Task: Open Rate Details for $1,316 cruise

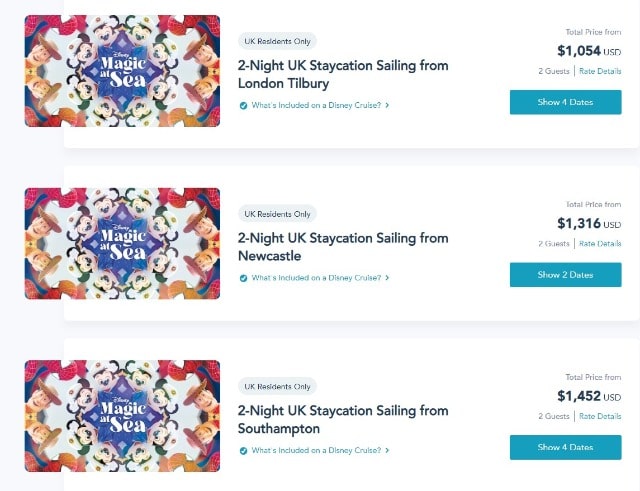Action: pyautogui.click(x=600, y=244)
